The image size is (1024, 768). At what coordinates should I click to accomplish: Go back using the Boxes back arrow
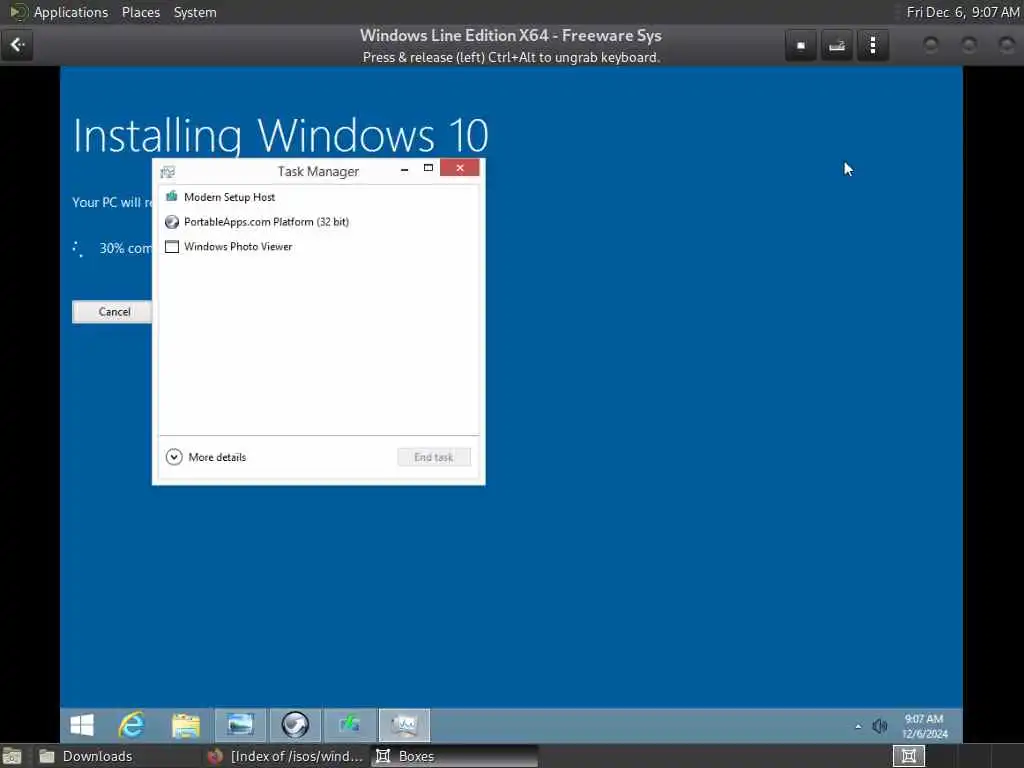point(17,45)
